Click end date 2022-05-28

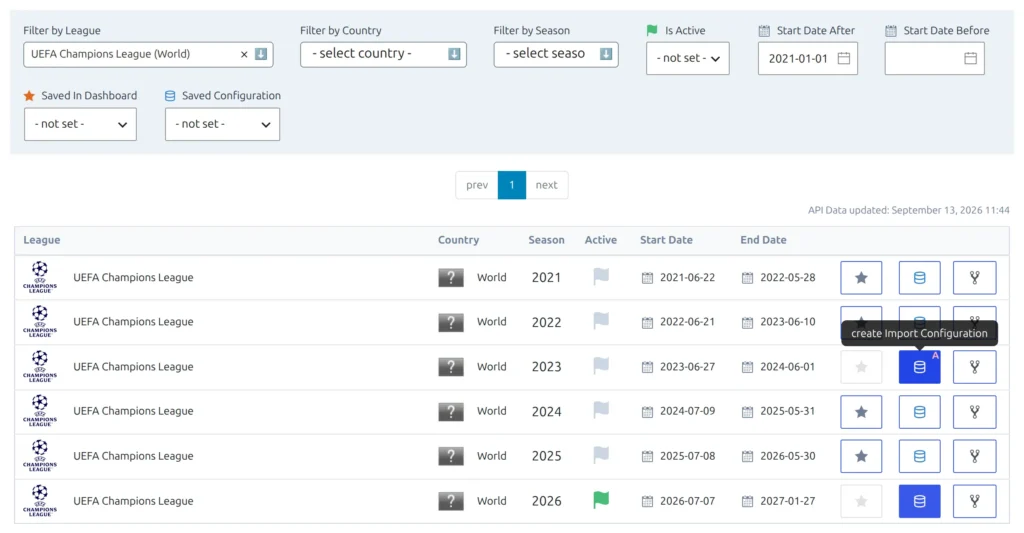788,278
